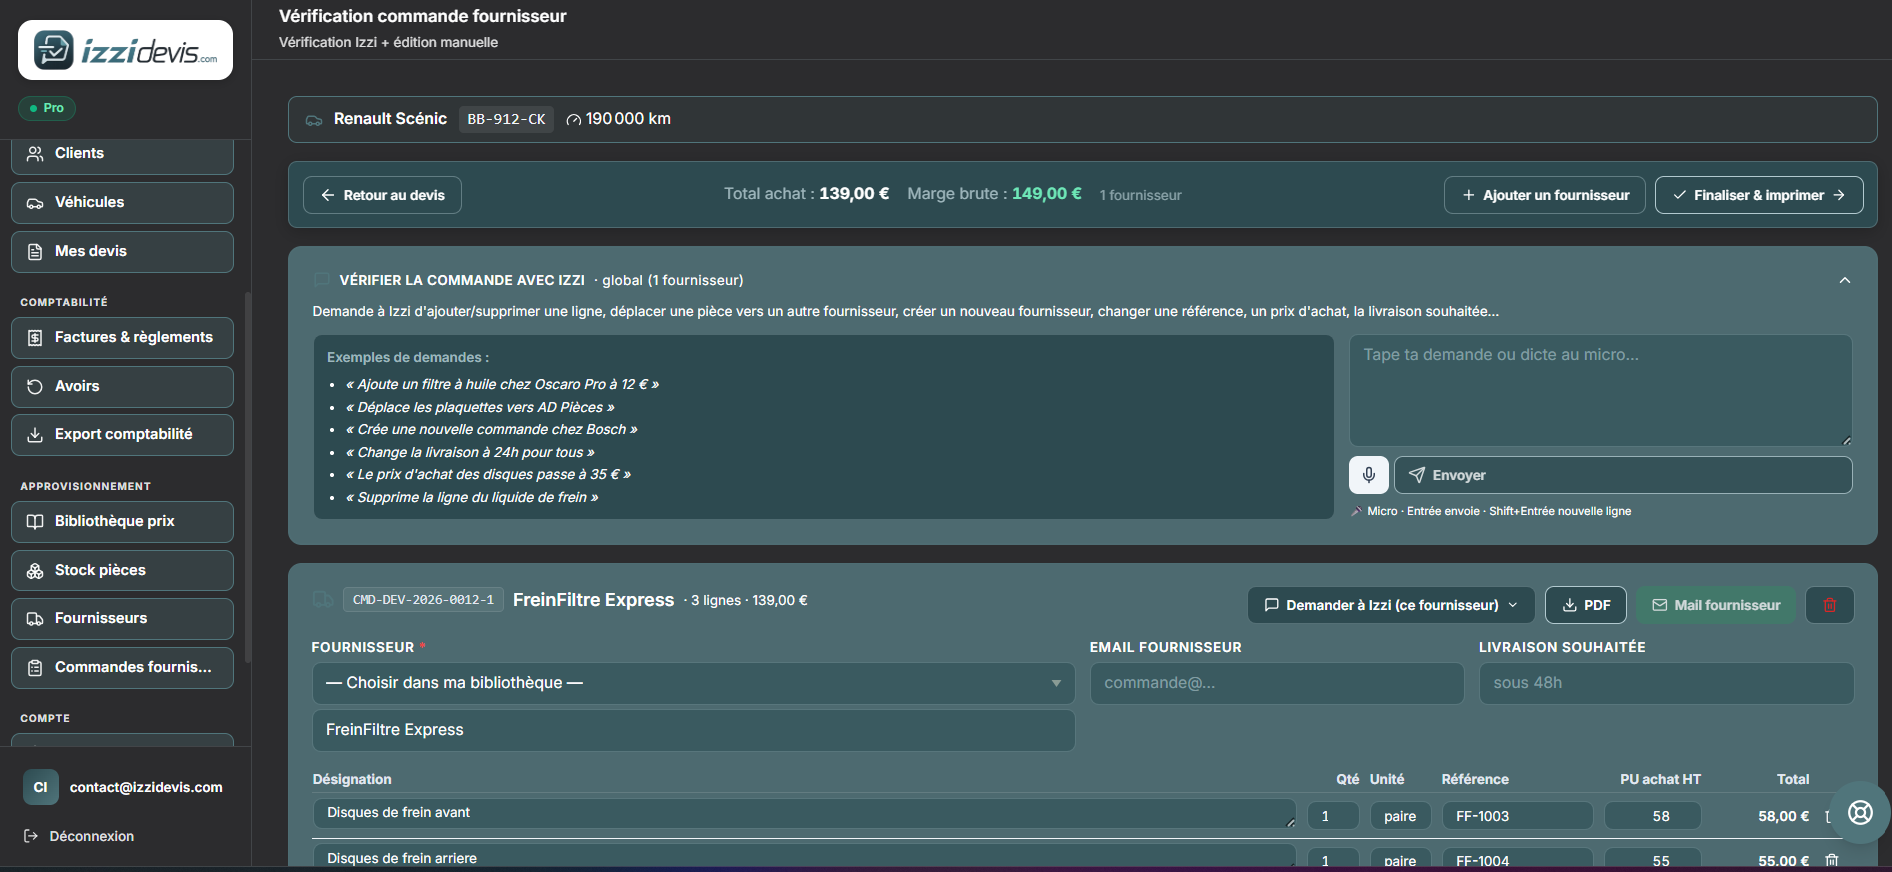Open the Clients menu
Screen dimensions: 1892x872
(x=122, y=154)
